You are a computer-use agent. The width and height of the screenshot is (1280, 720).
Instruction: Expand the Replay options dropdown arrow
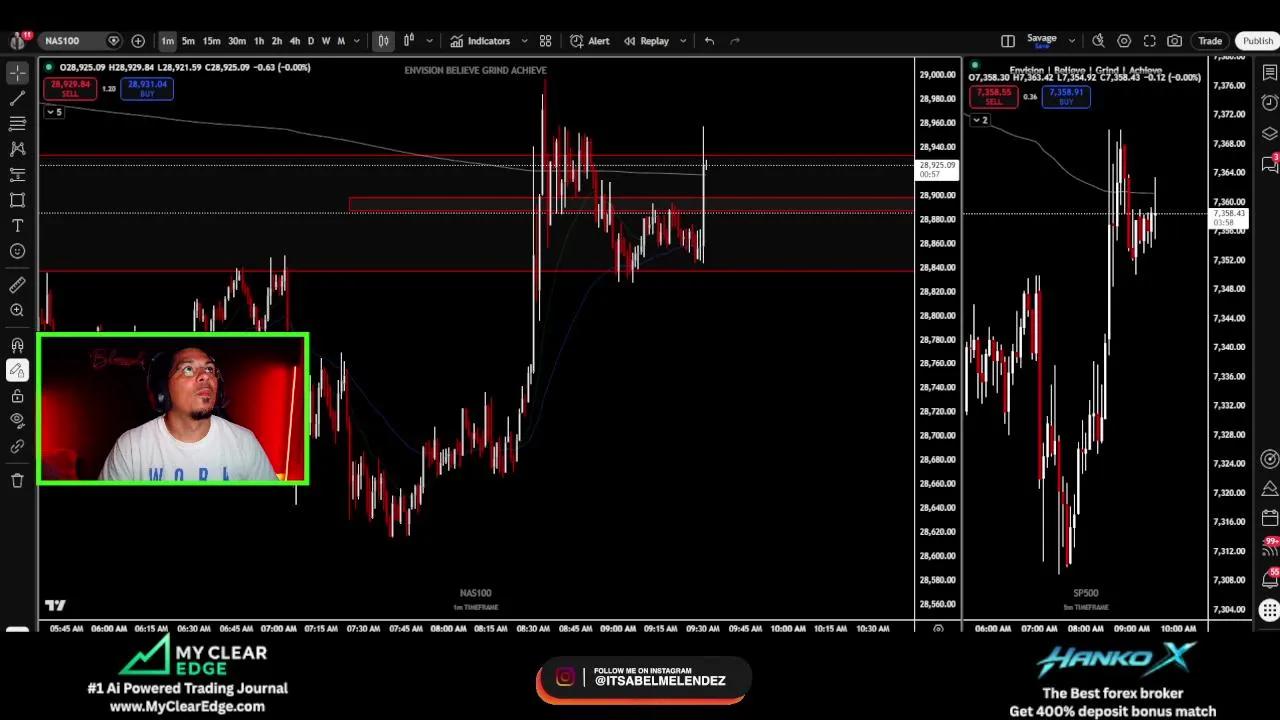tap(683, 41)
